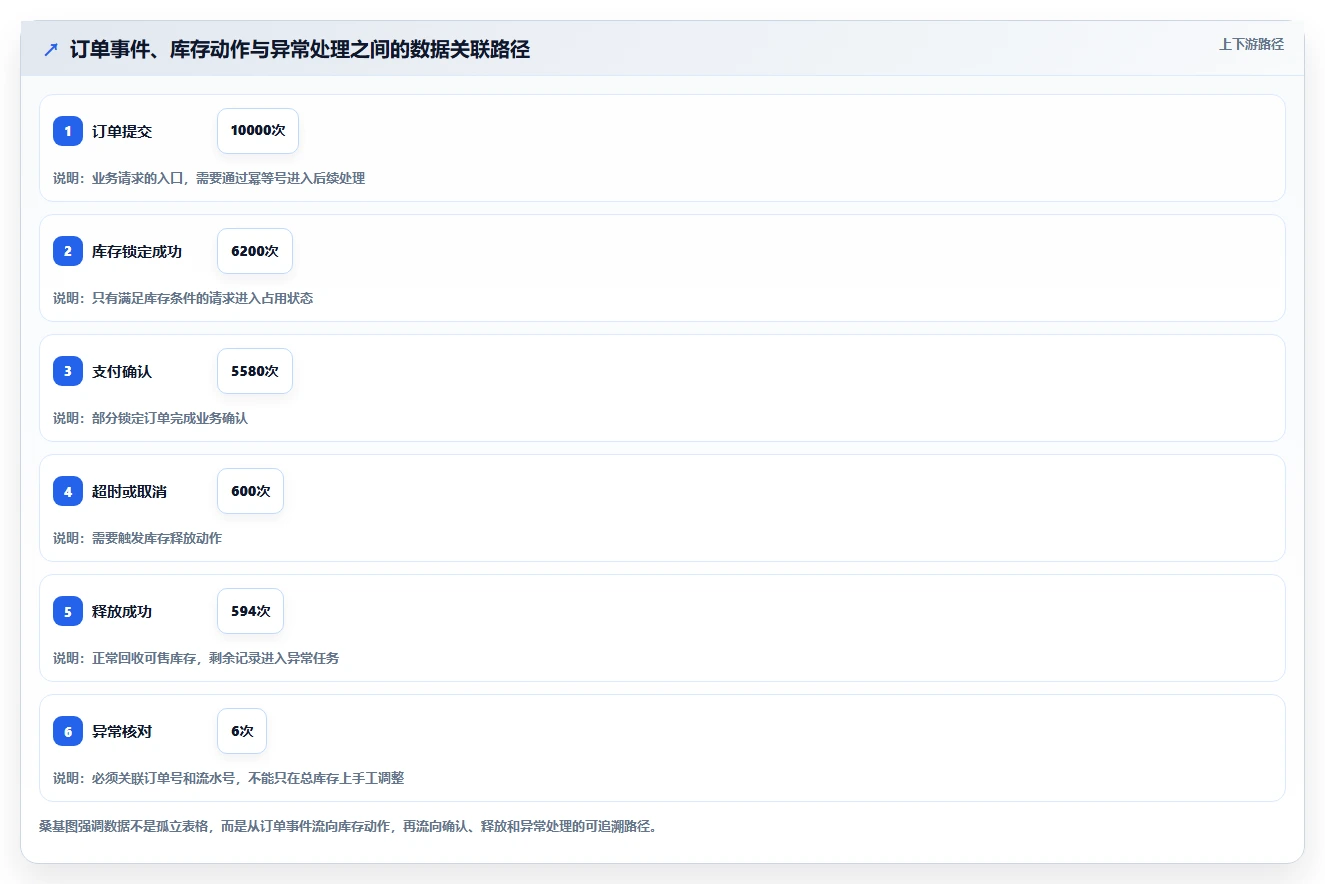Click the 5580次 value chip
Viewport: 1325px width, 884px height.
255,371
